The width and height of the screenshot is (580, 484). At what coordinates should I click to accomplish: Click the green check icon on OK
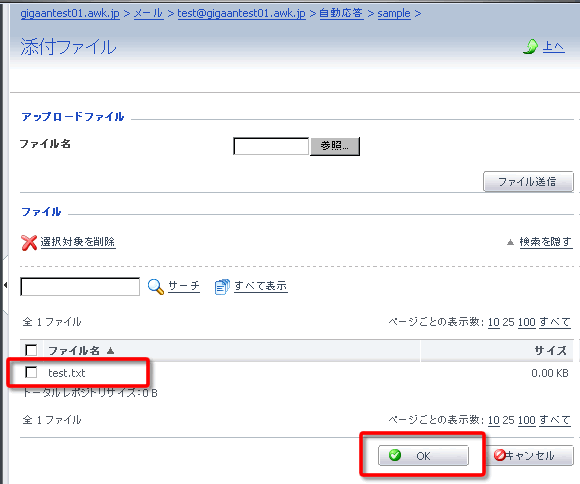pos(395,455)
